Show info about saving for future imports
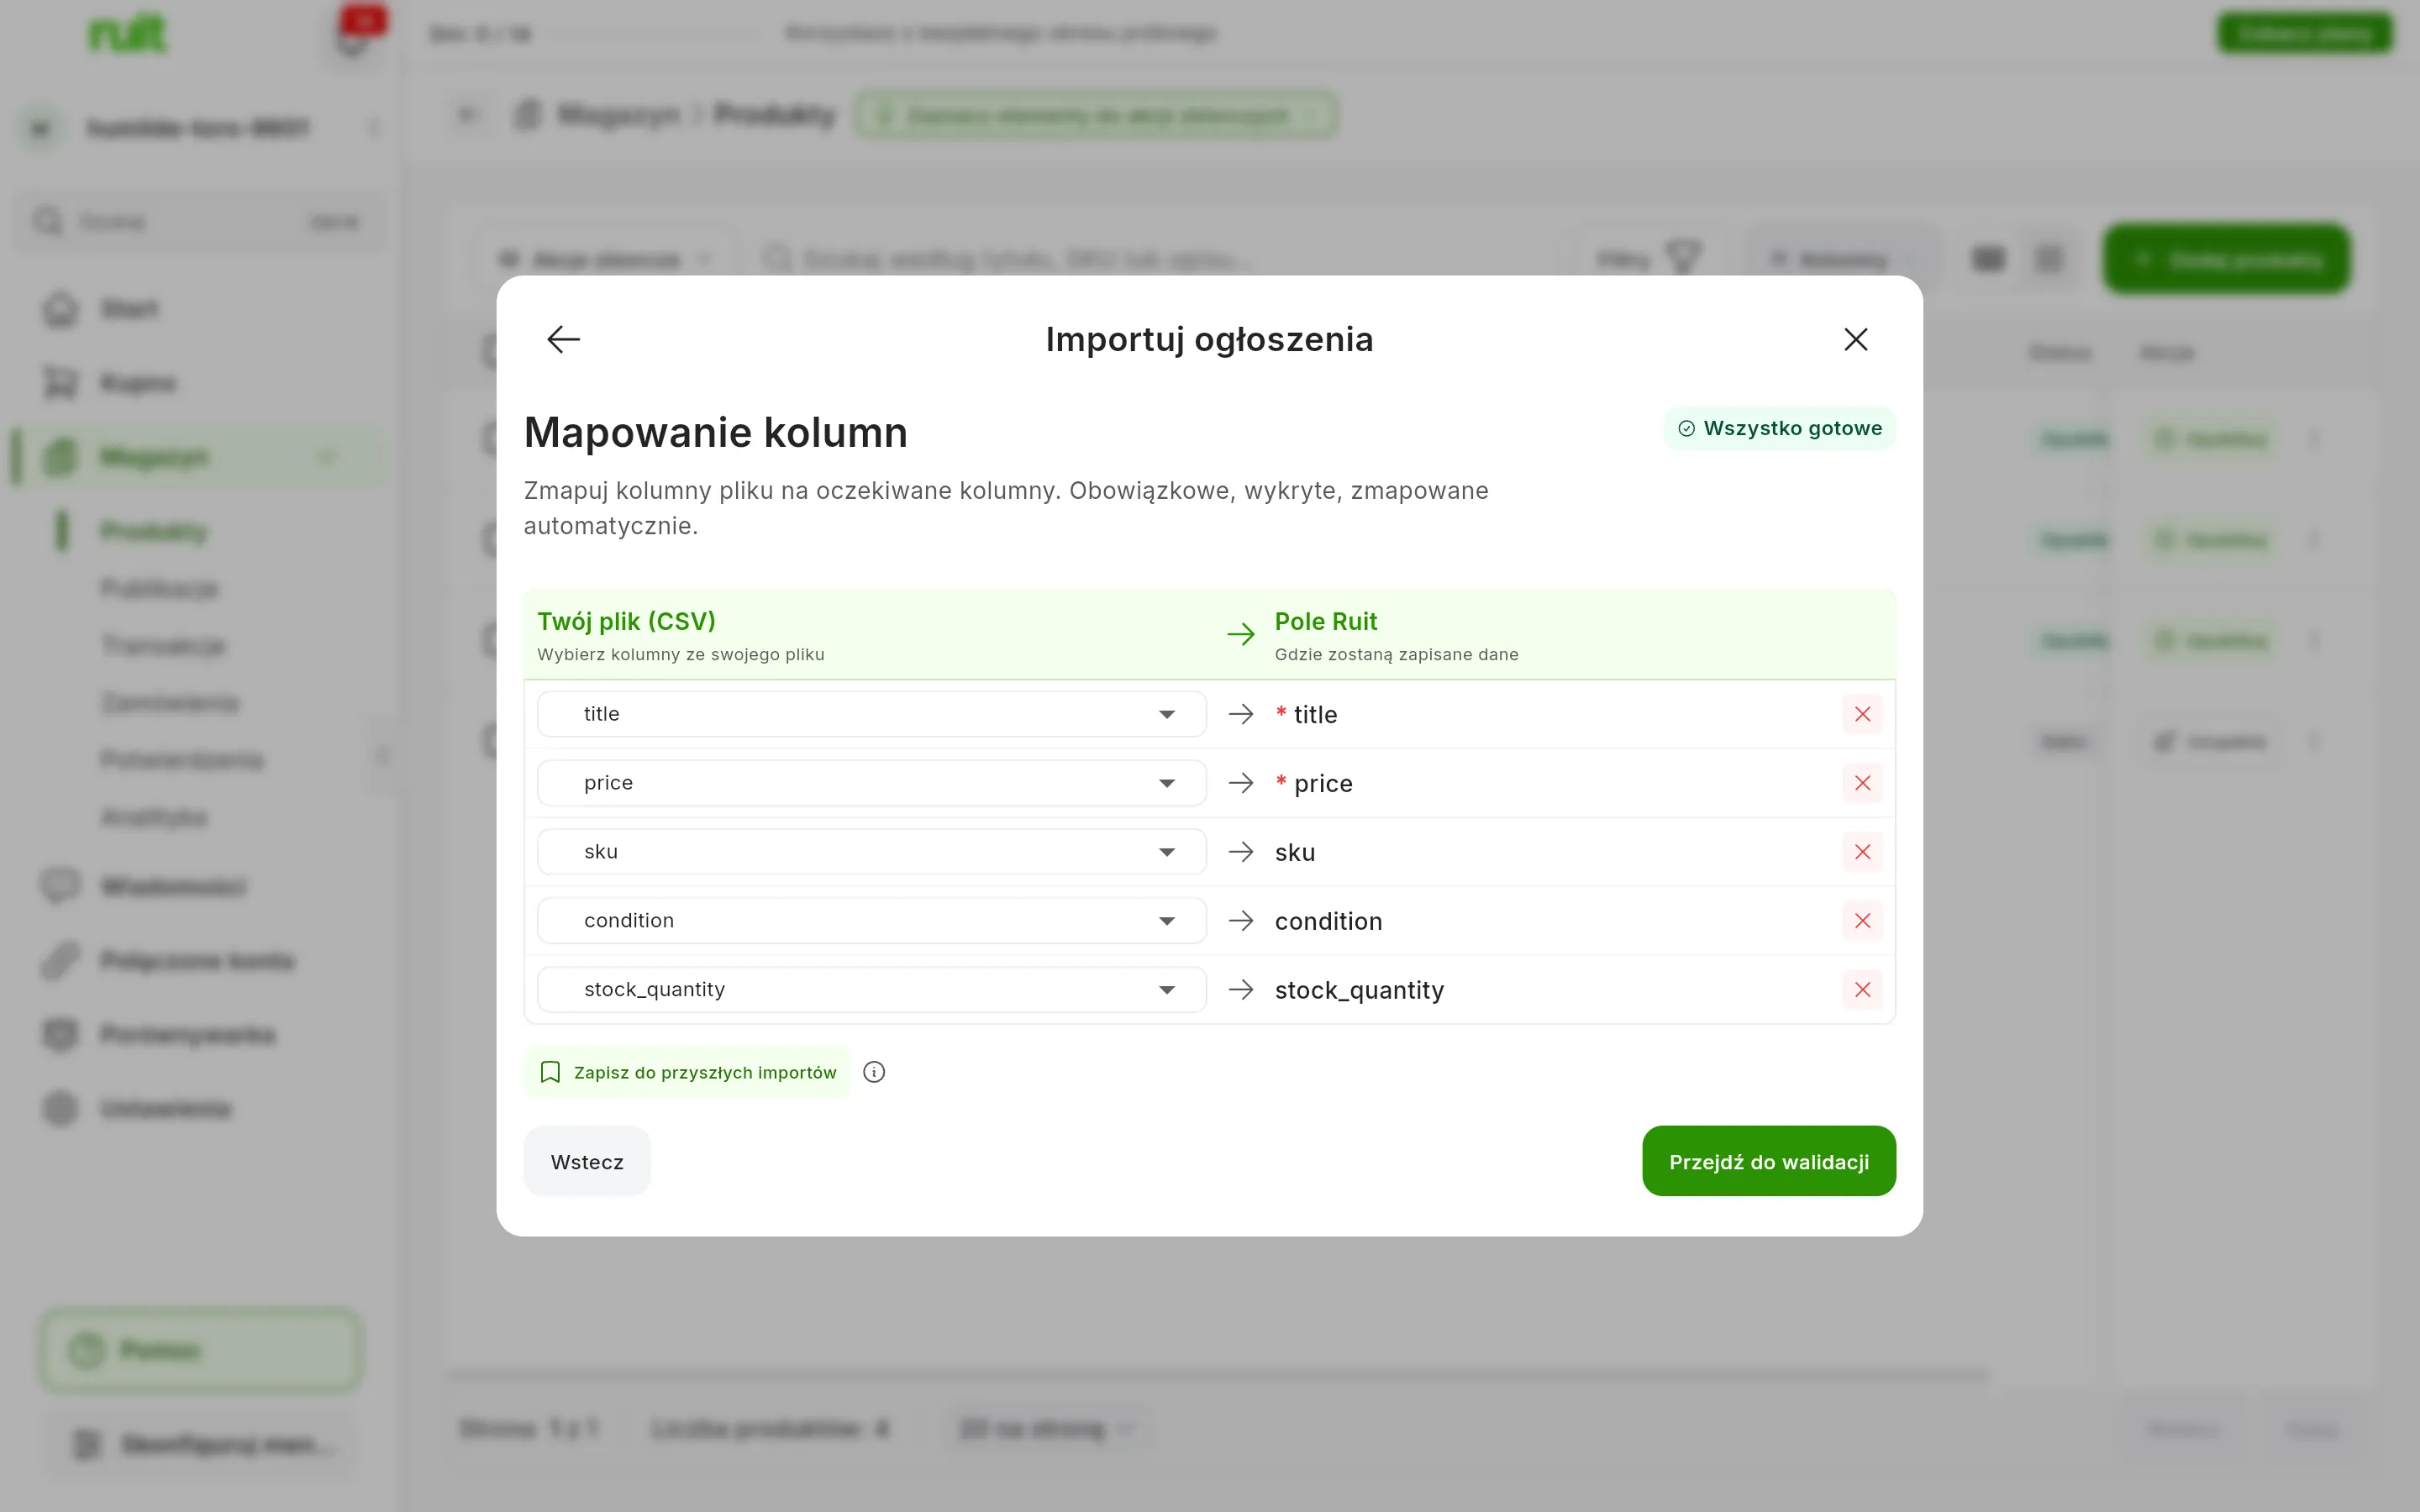Image resolution: width=2420 pixels, height=1512 pixels. pyautogui.click(x=874, y=1072)
